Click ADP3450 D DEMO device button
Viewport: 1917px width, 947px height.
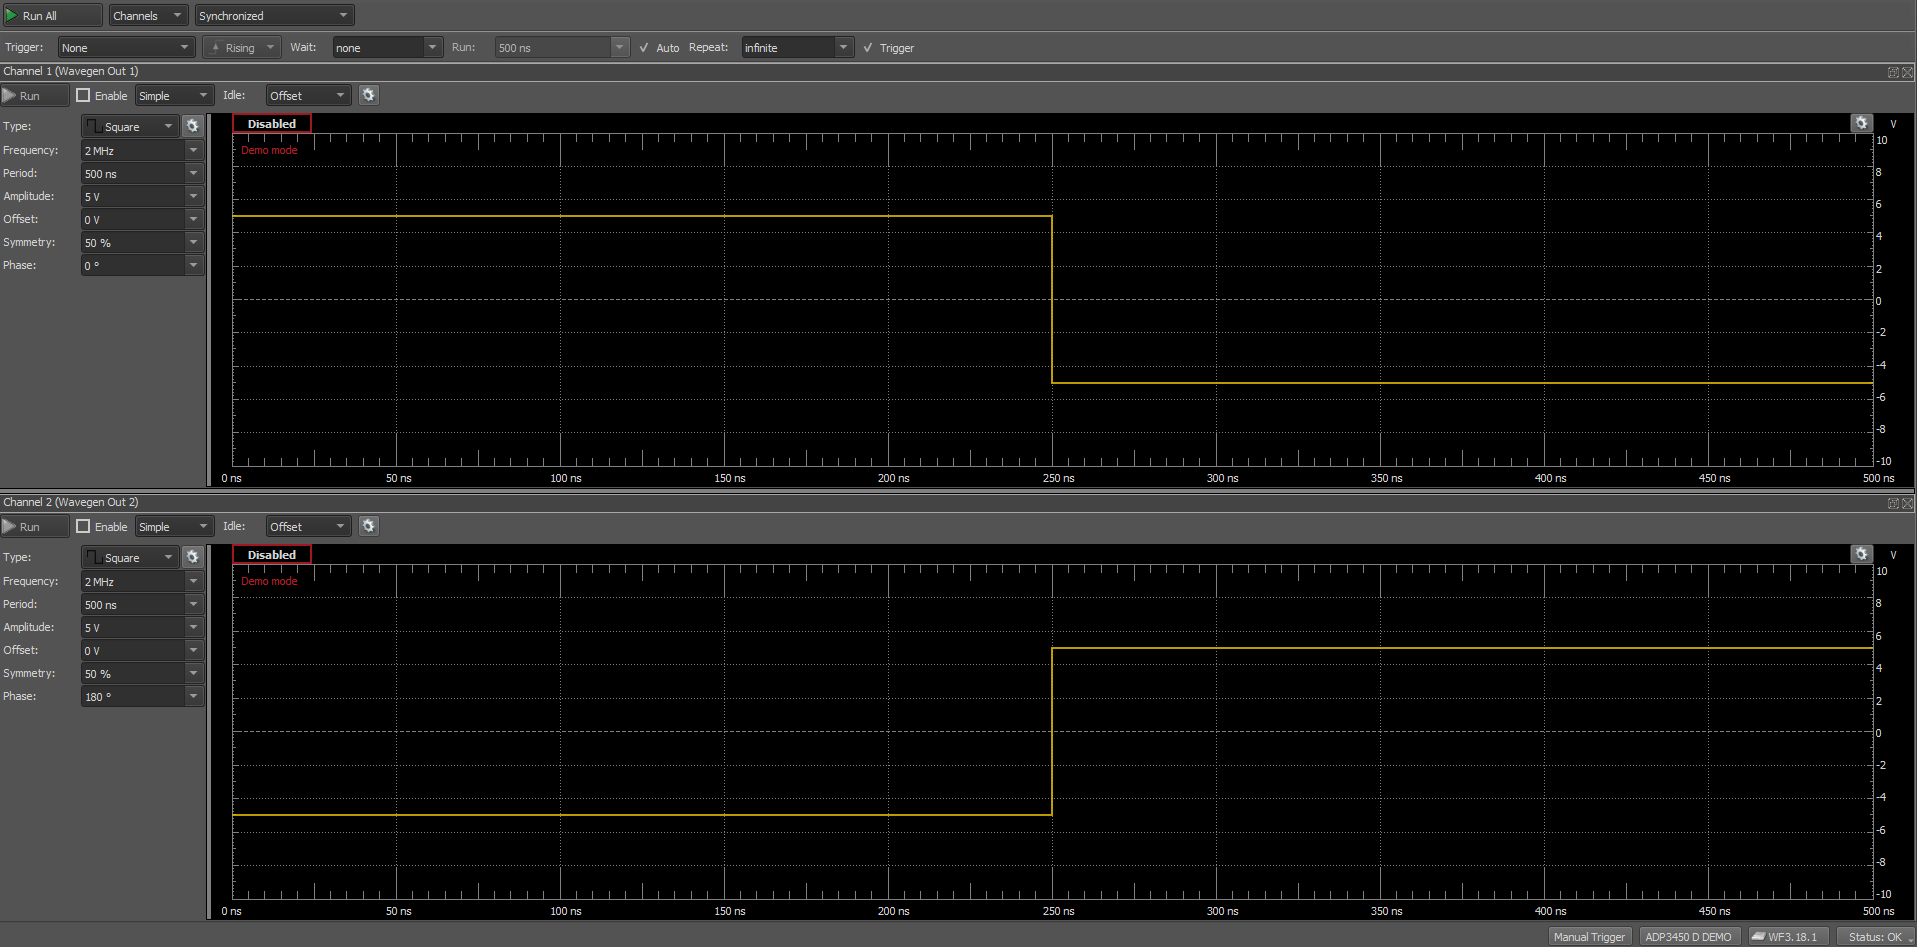point(1688,937)
